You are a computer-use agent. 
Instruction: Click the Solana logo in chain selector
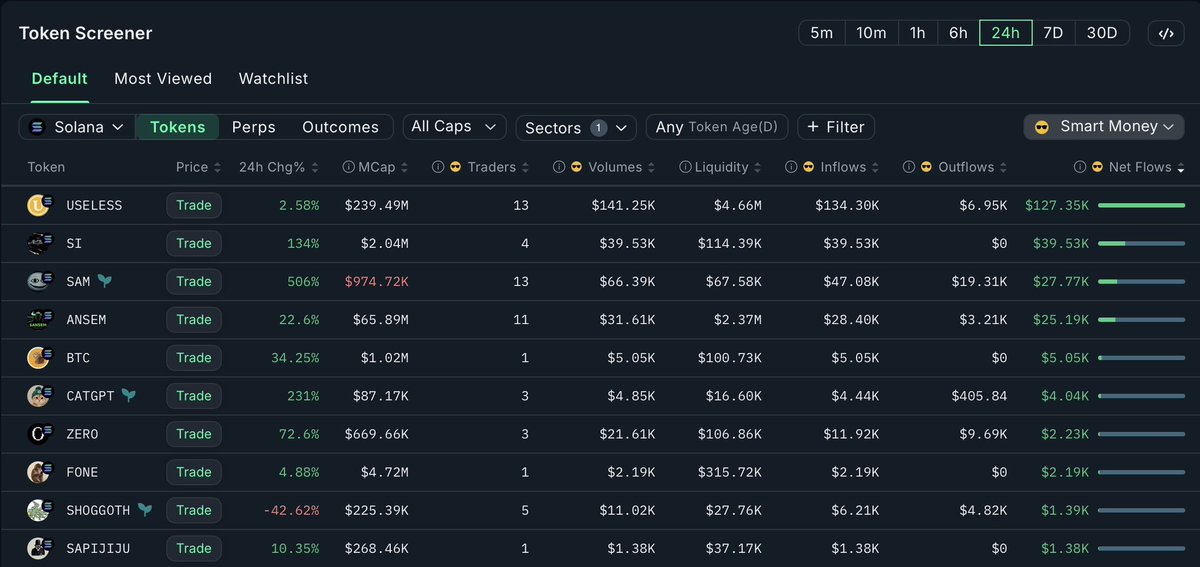[x=39, y=127]
